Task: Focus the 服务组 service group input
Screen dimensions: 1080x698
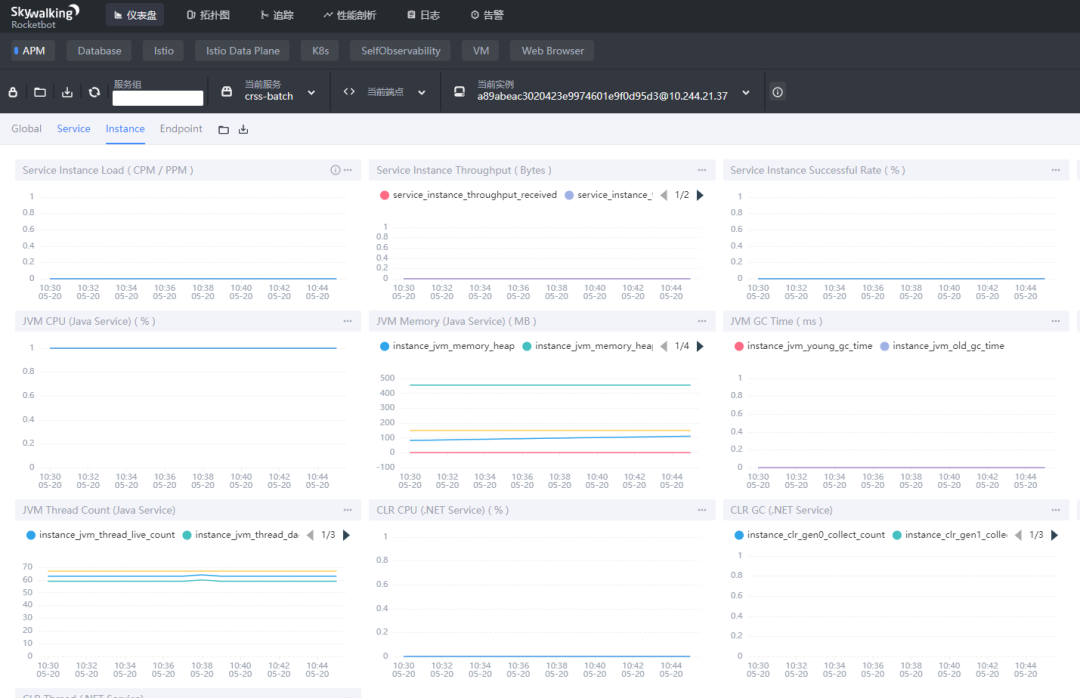Action: pos(158,98)
